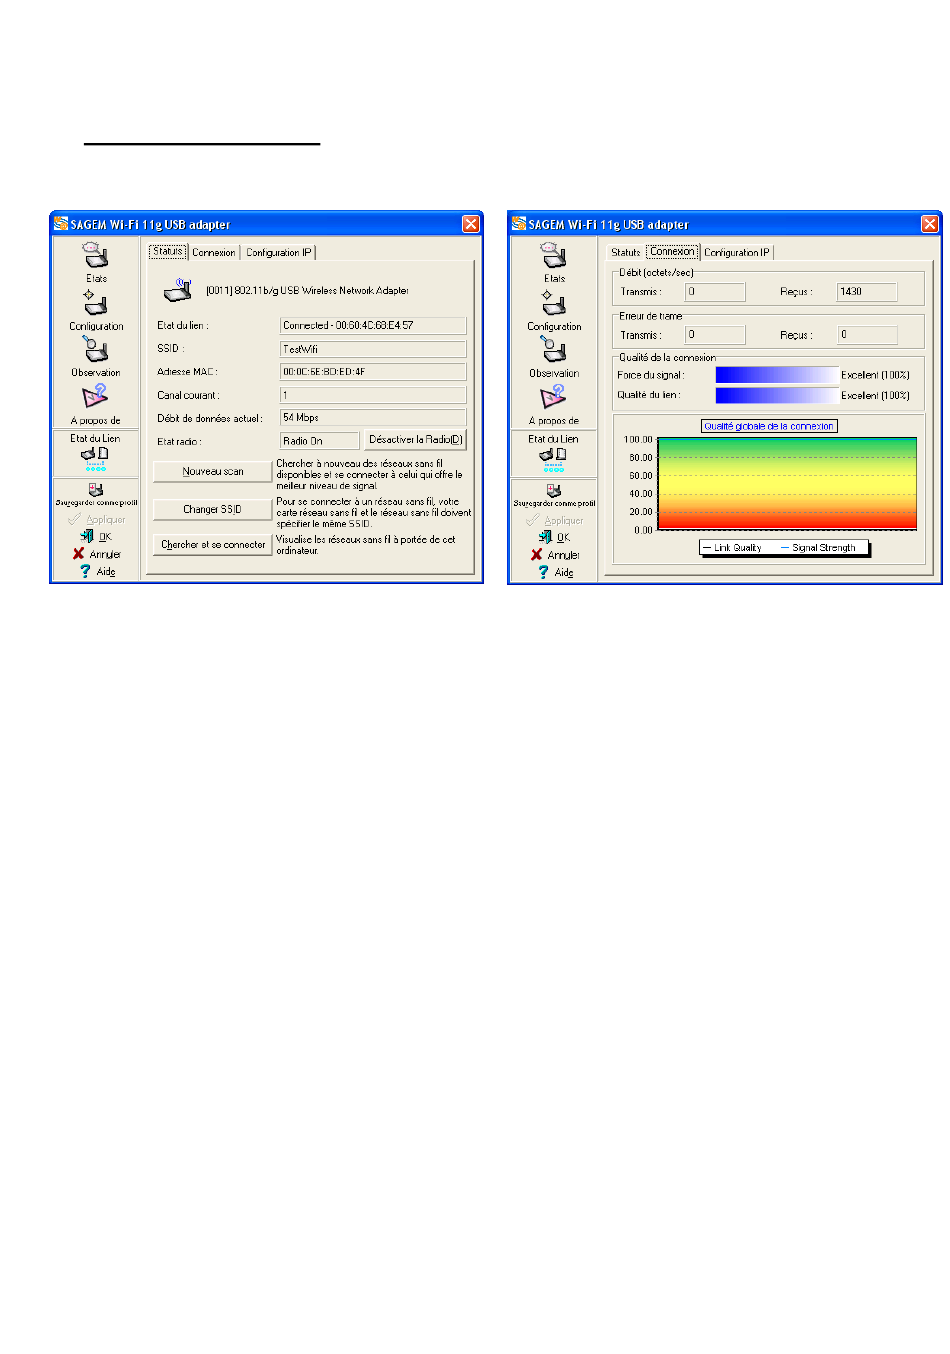Click the 'Adresse MAC' field
Viewport: 950px width, 1354px height.
coord(373,371)
